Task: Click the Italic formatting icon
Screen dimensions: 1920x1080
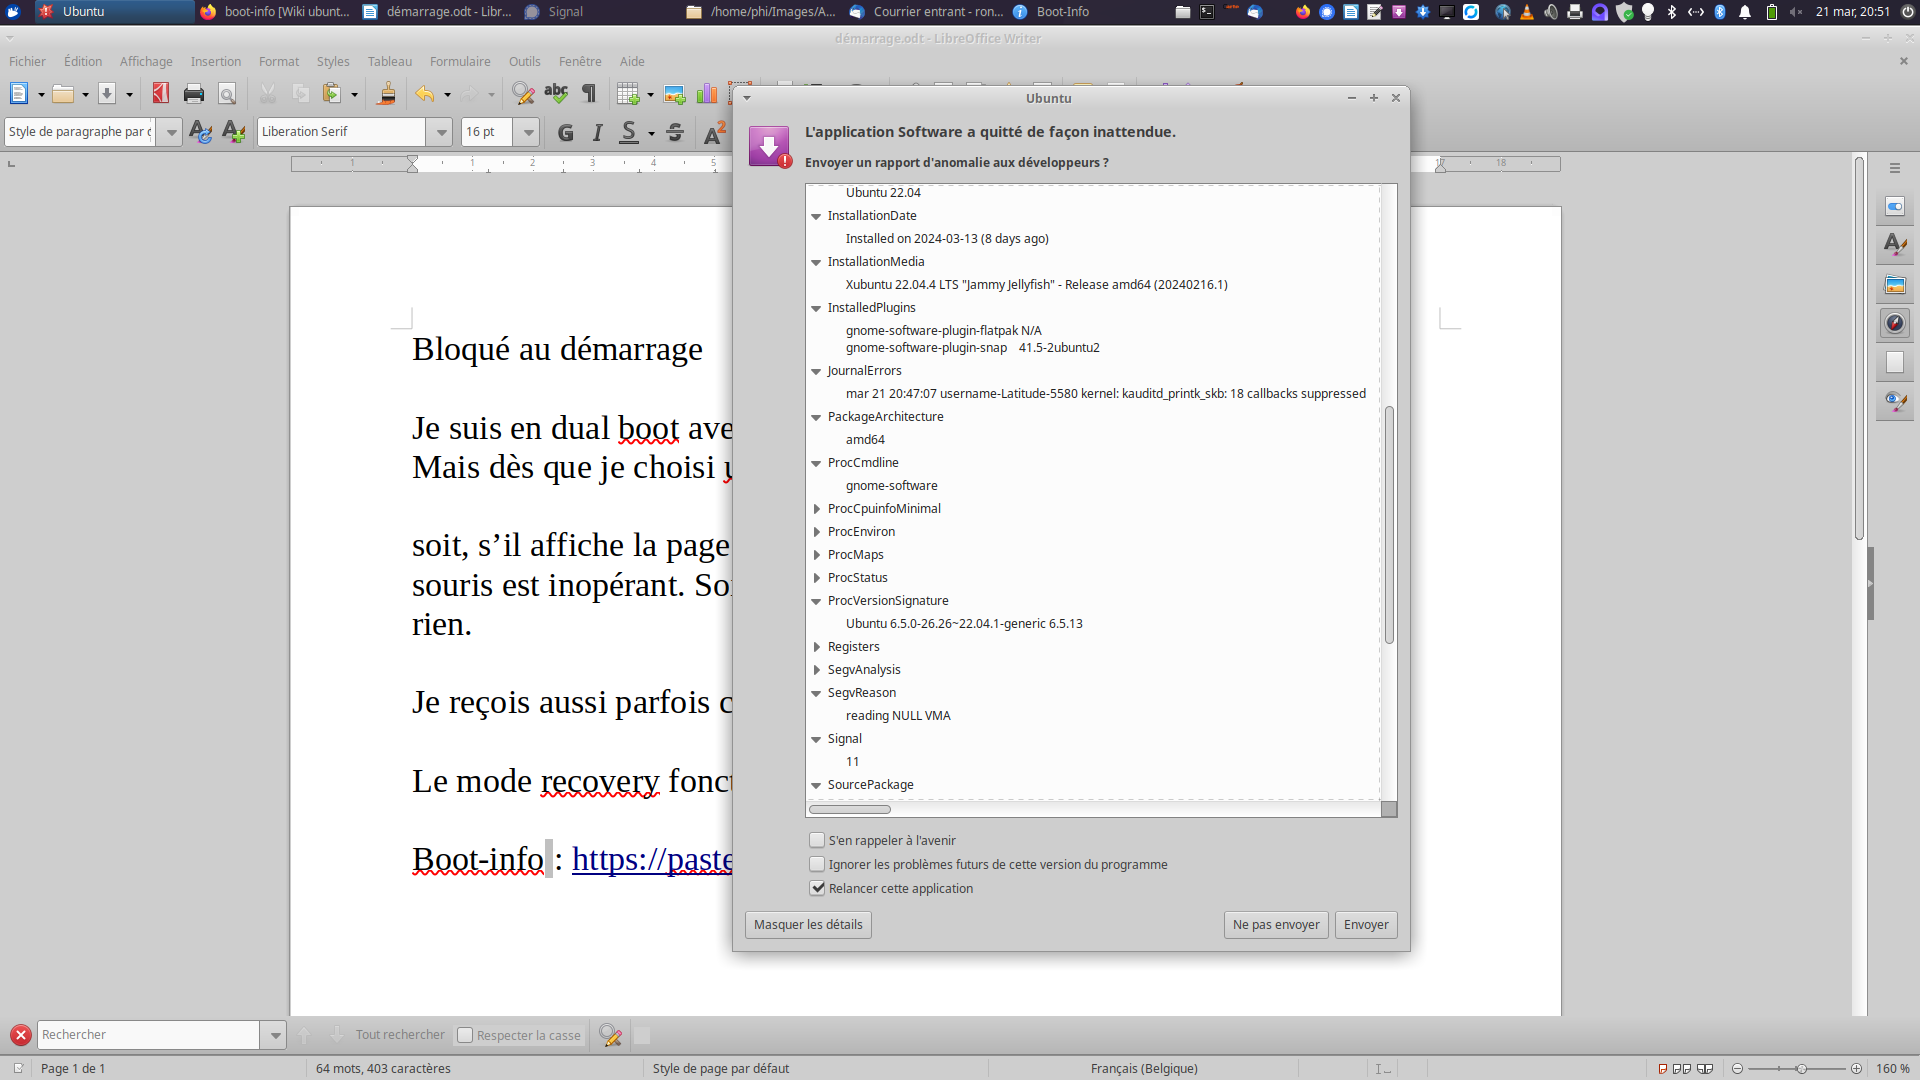Action: click(x=597, y=132)
